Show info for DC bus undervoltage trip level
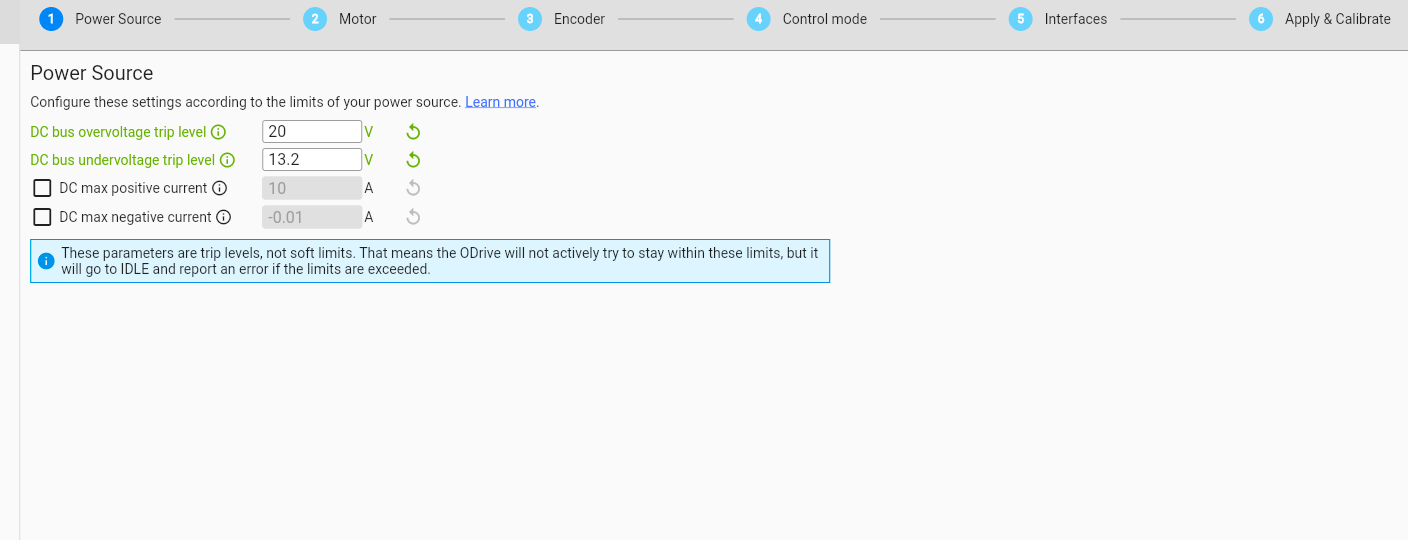The width and height of the screenshot is (1408, 540). click(227, 160)
